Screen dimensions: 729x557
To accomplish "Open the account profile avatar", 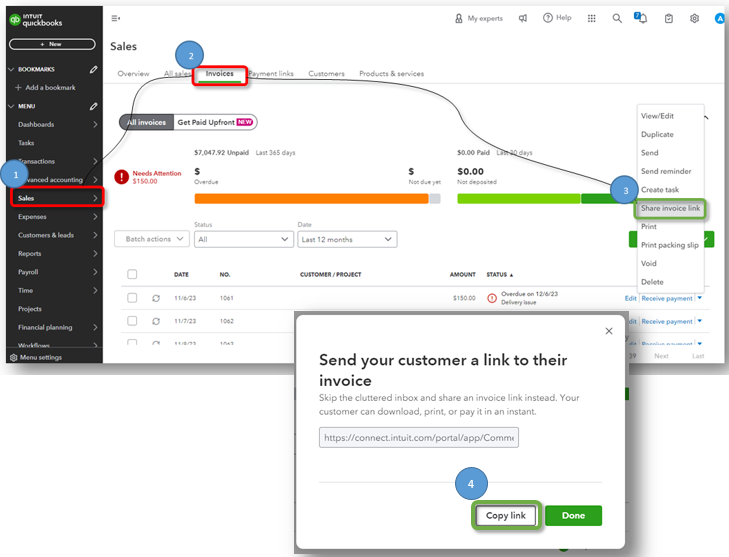I will coord(719,19).
